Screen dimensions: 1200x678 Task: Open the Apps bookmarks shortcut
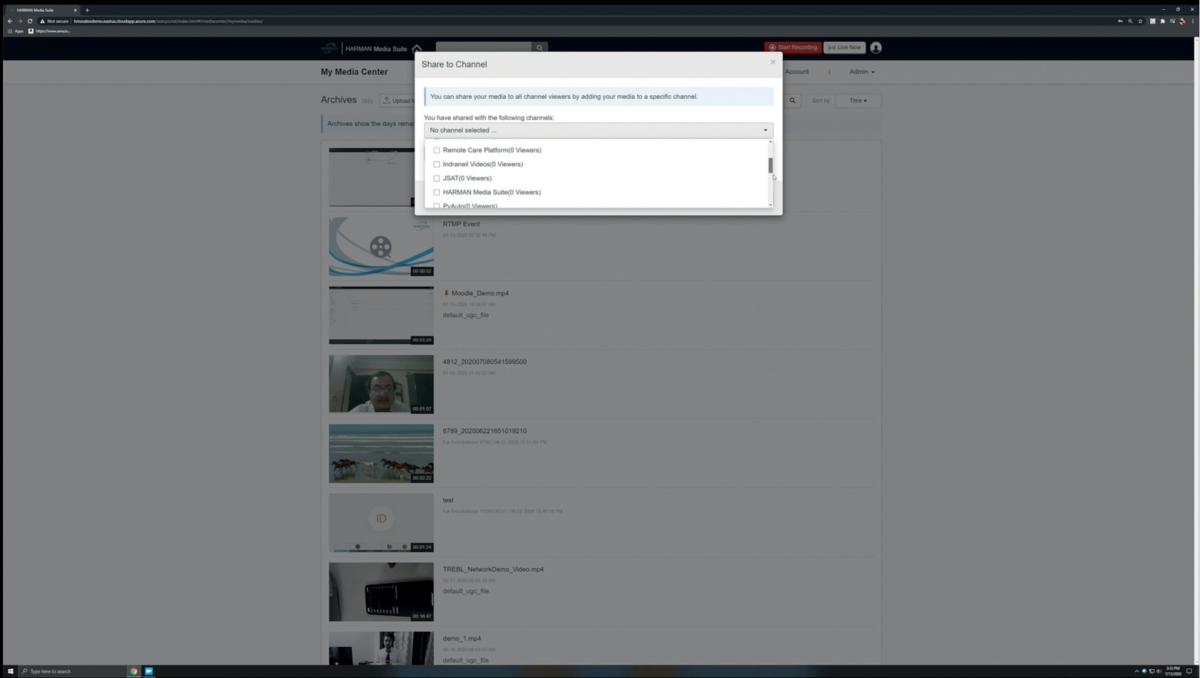(x=16, y=31)
